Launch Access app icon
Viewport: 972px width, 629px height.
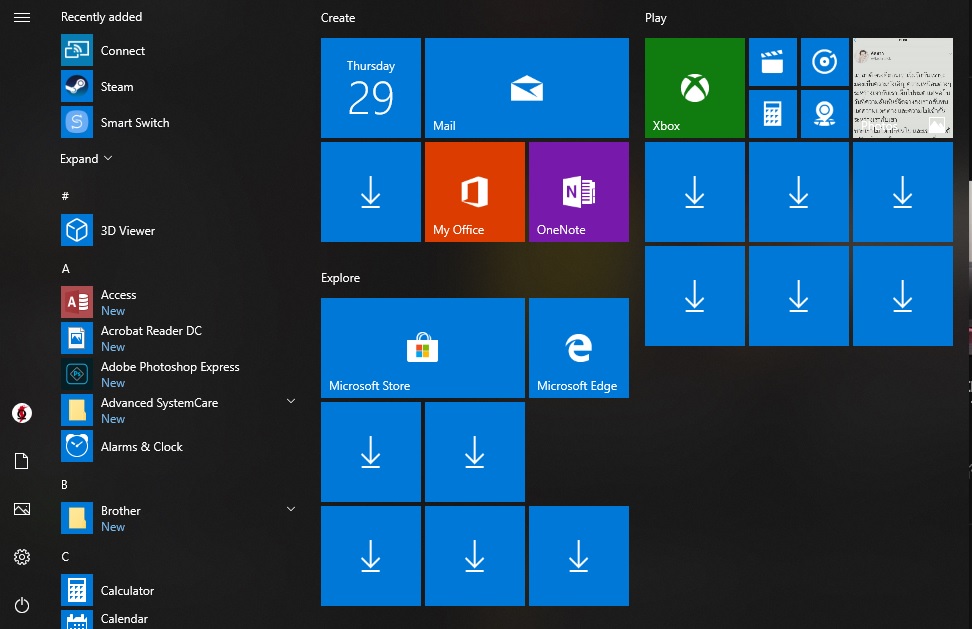click(77, 302)
